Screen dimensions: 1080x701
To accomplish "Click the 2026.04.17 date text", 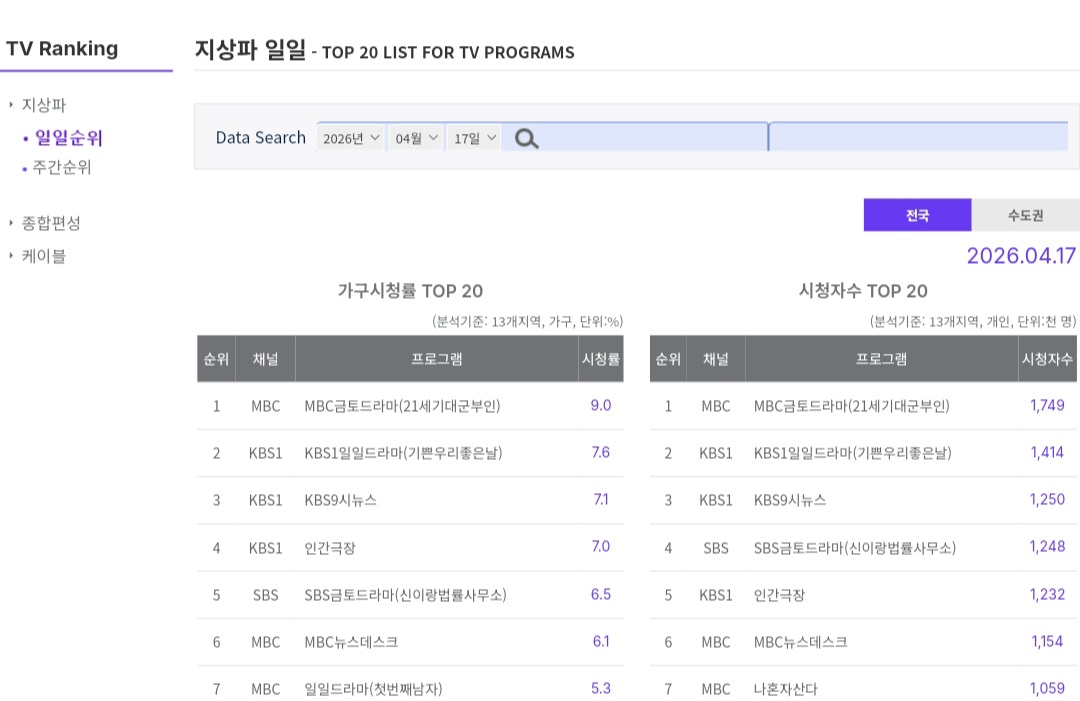I will [x=1021, y=255].
